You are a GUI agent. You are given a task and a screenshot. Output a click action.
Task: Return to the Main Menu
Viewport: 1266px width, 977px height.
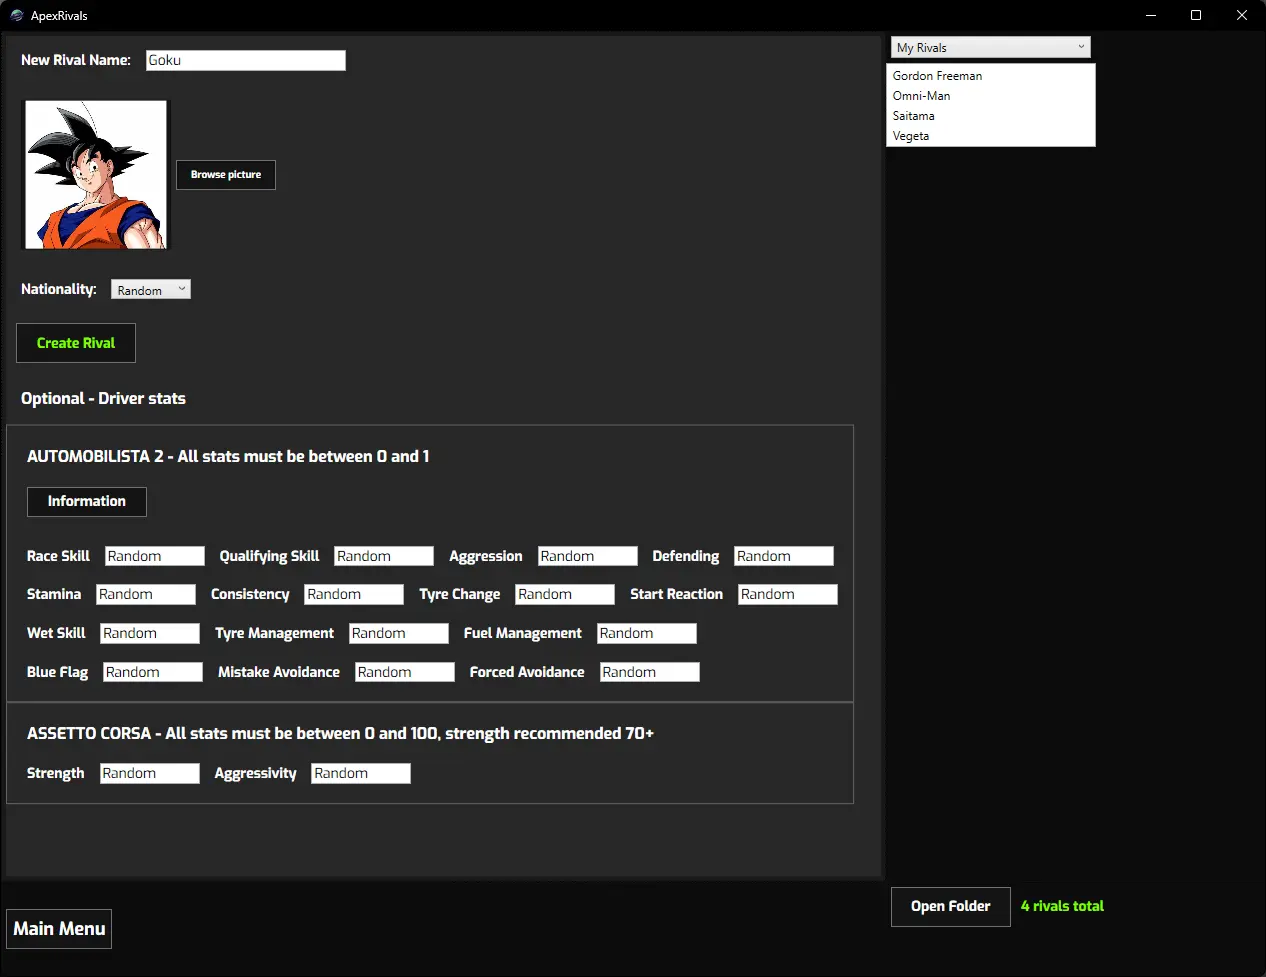click(x=59, y=929)
